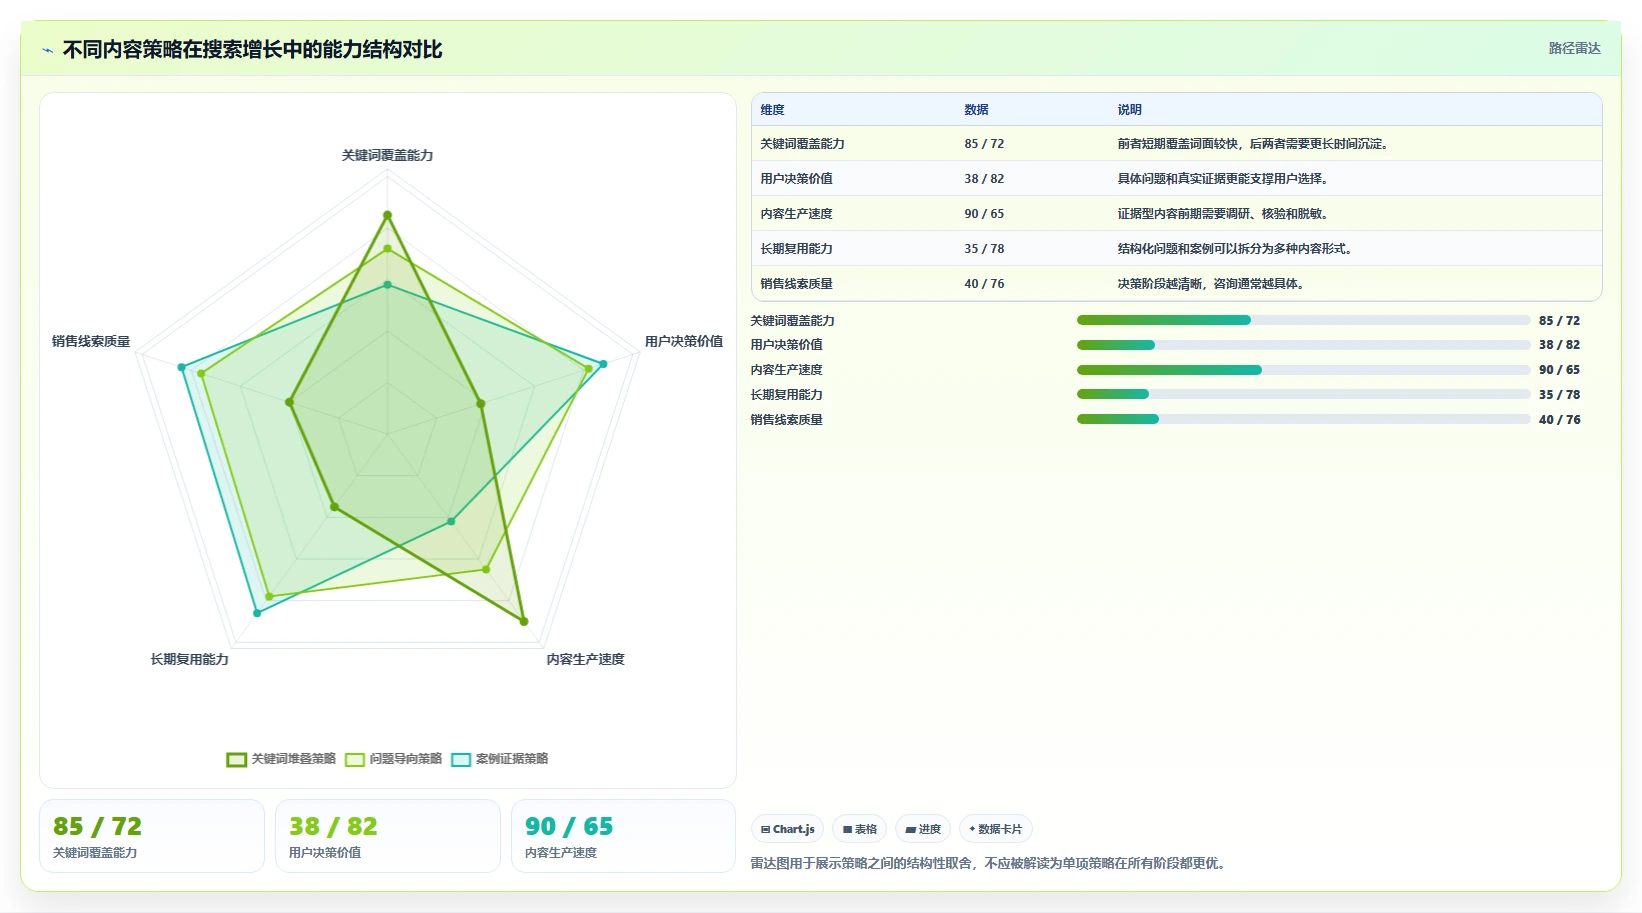Click the 38 / 82 value beside the progress bars

pos(1559,345)
